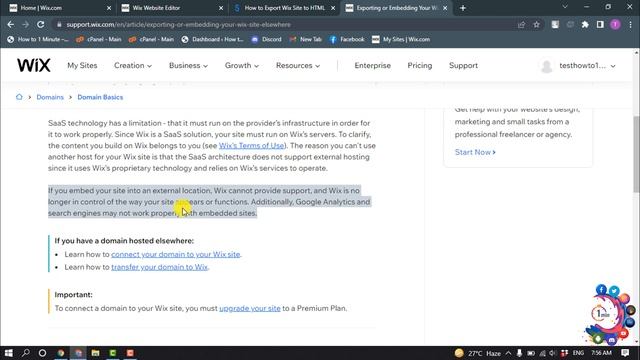Click the breadcrumb home icon

(x=19, y=97)
